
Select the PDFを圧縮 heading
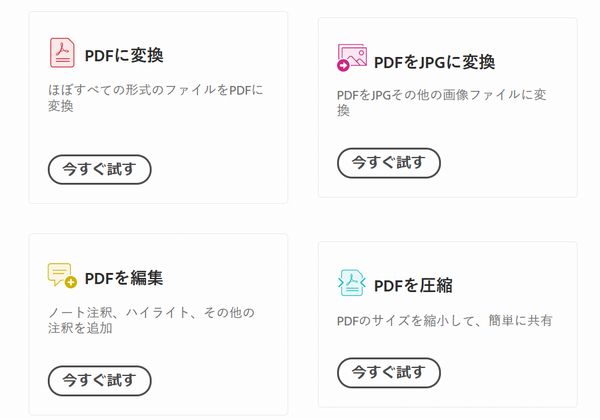tap(413, 285)
